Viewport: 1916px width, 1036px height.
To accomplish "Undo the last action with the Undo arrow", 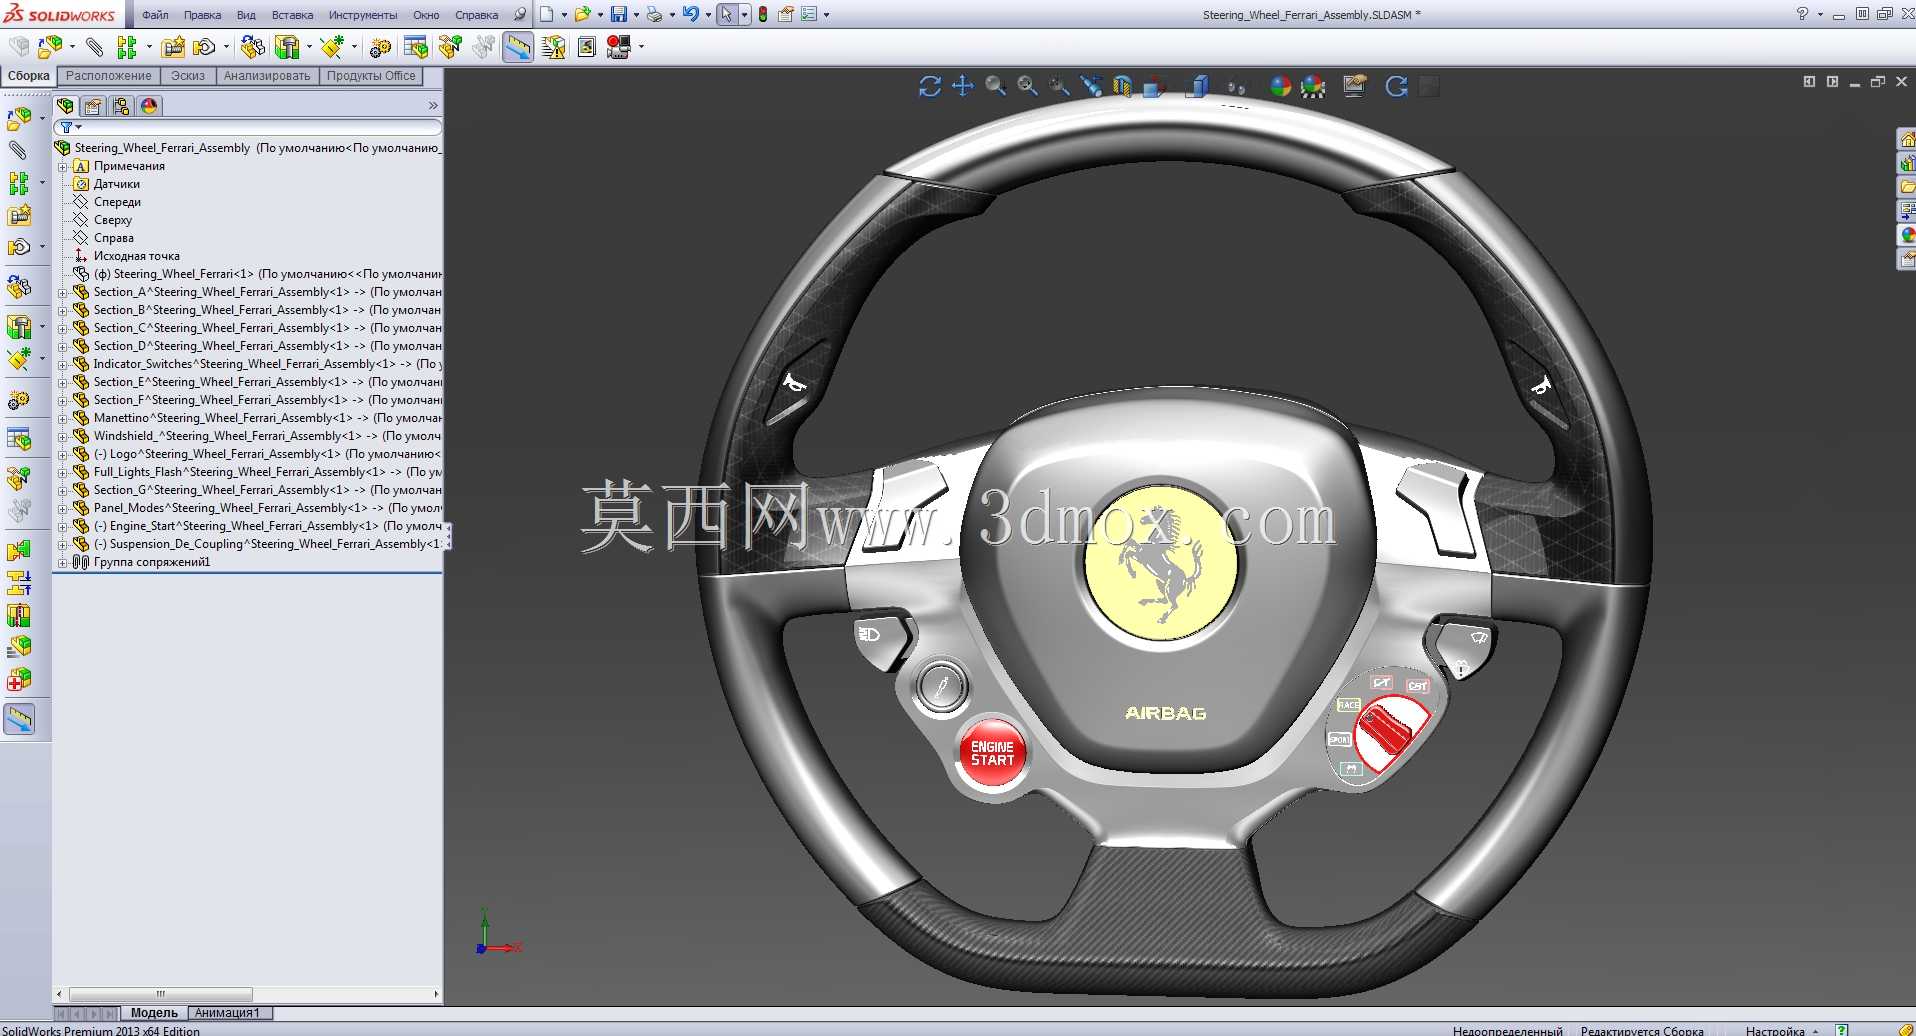I will 690,14.
